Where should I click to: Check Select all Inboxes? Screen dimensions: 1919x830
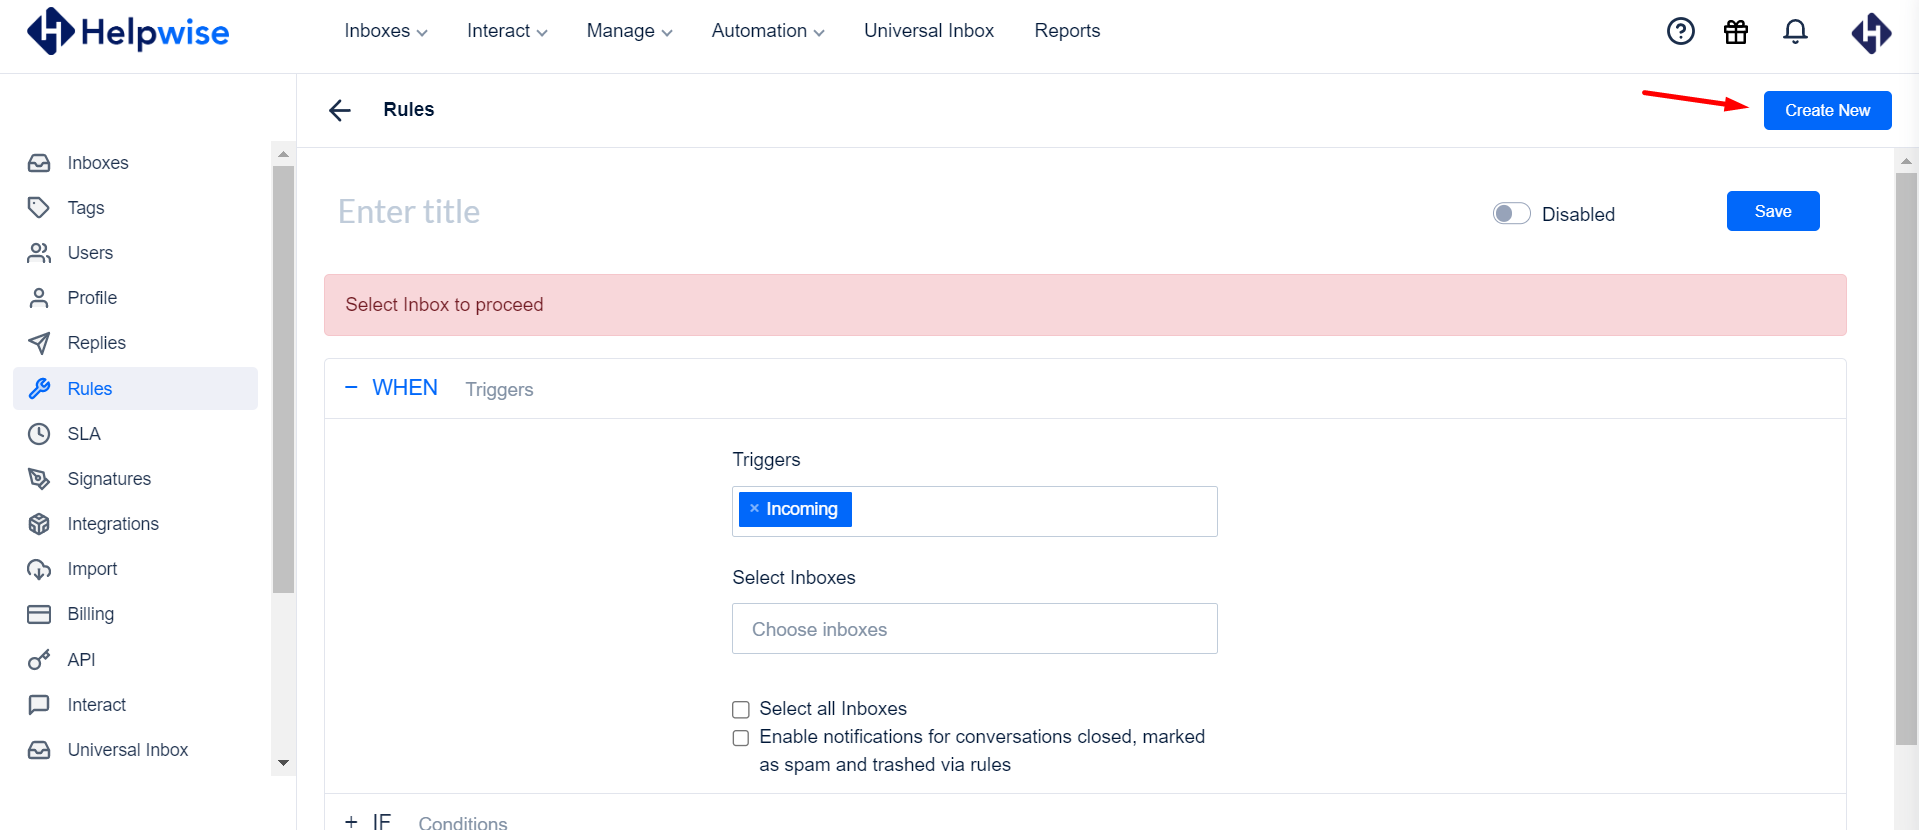coord(741,710)
